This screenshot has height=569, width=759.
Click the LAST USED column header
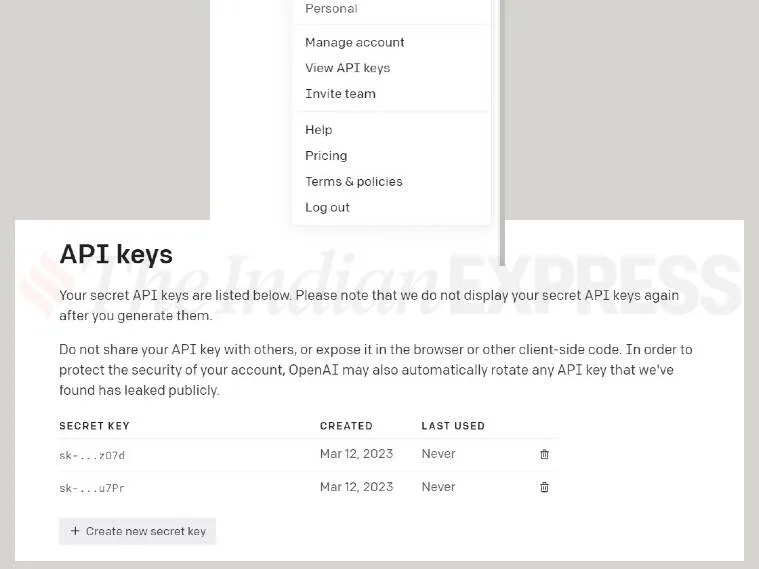click(x=453, y=426)
